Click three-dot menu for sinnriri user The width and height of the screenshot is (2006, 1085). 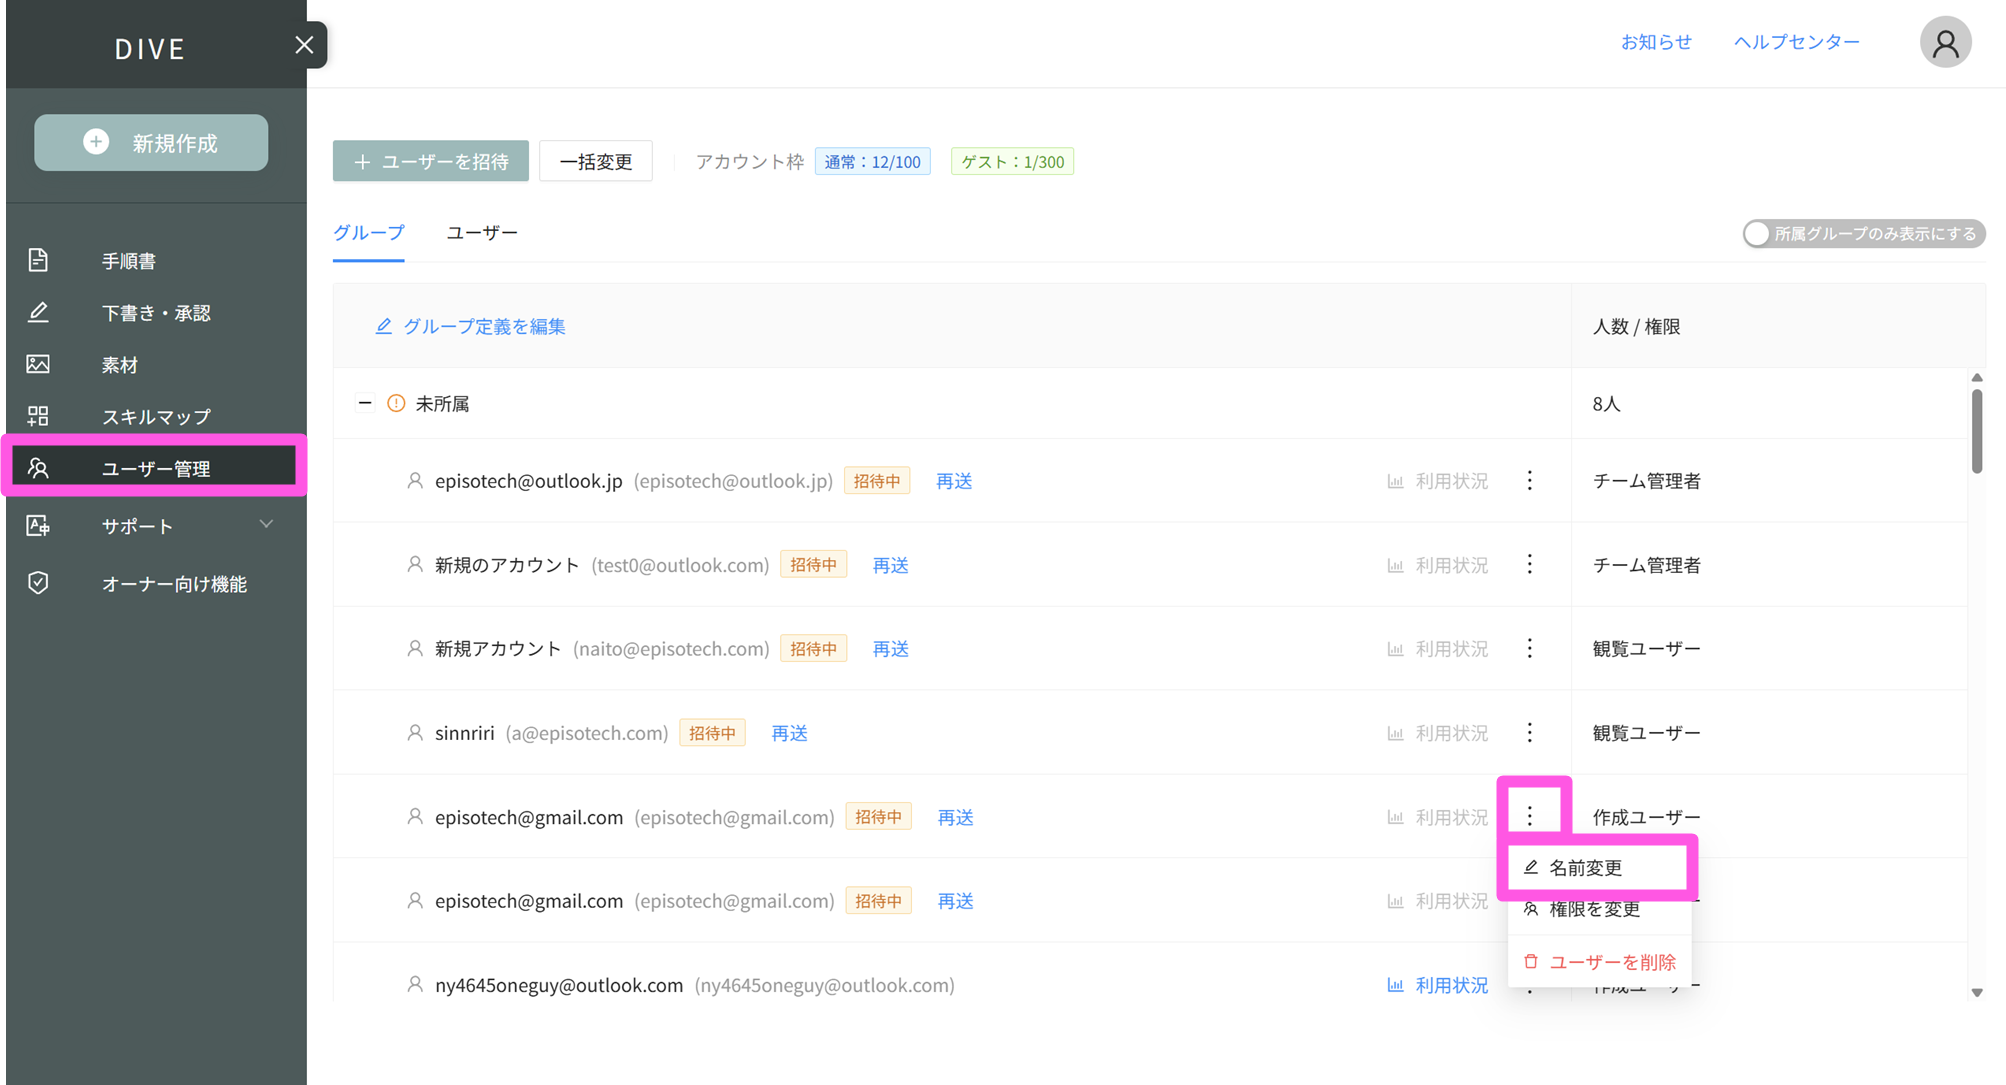click(x=1529, y=733)
